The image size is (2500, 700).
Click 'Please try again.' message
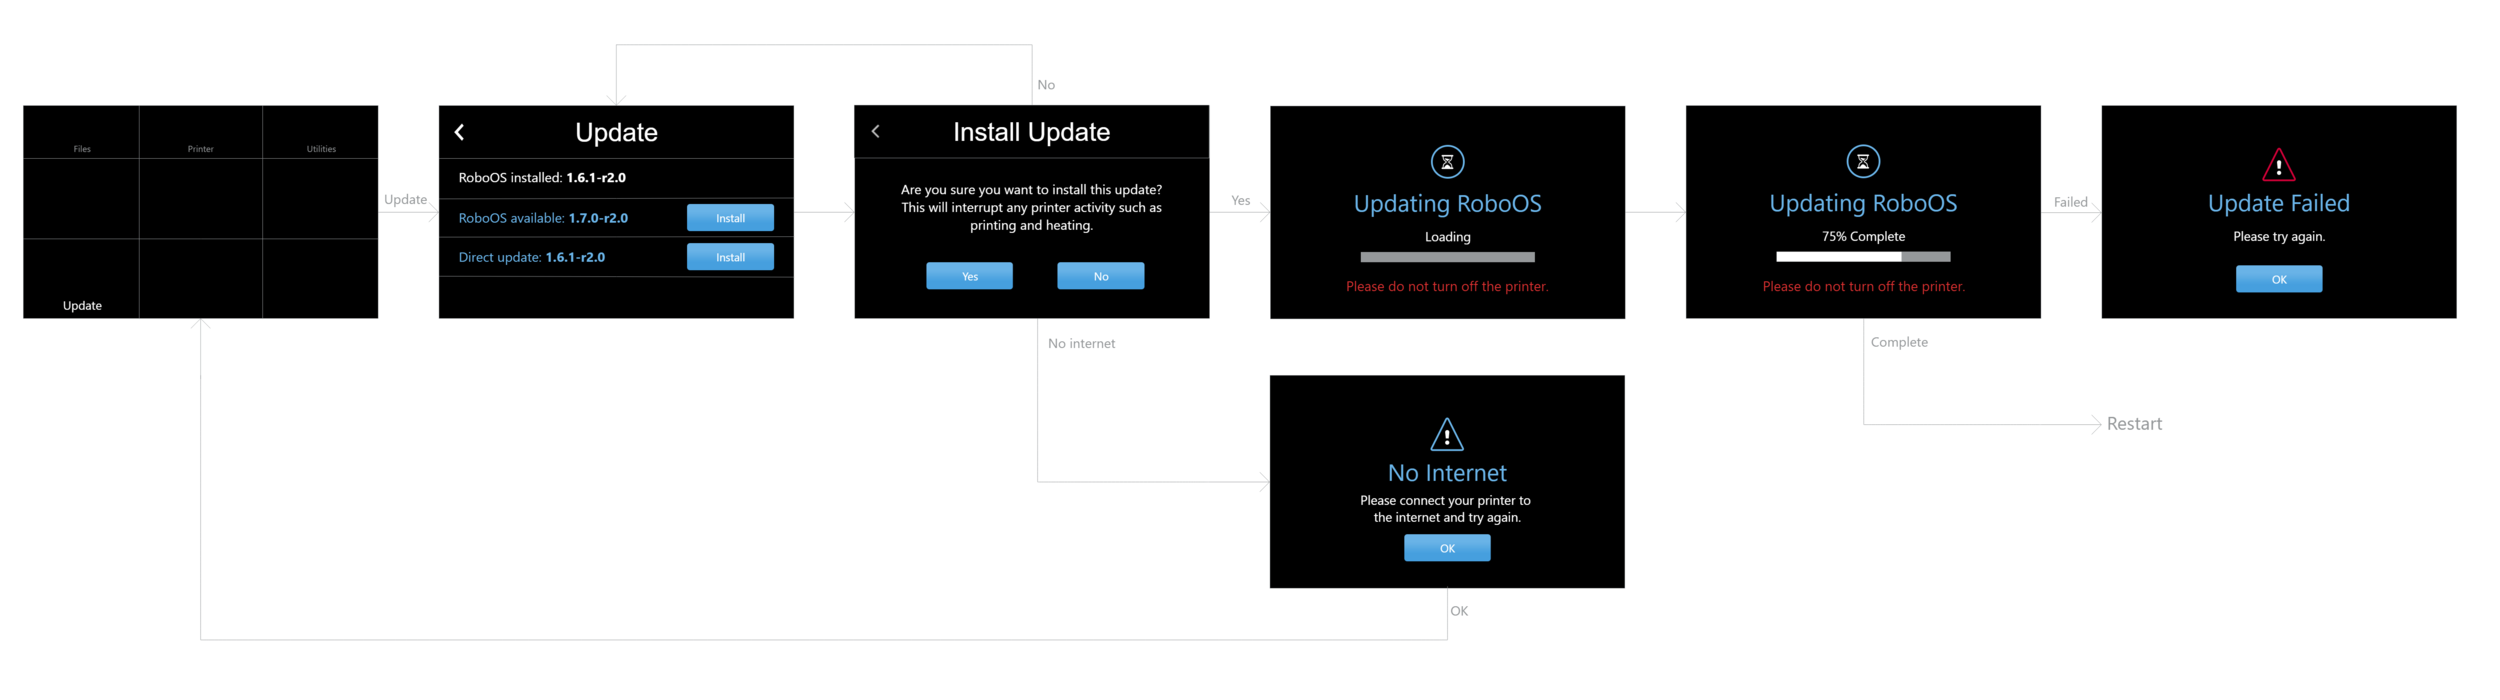2279,237
